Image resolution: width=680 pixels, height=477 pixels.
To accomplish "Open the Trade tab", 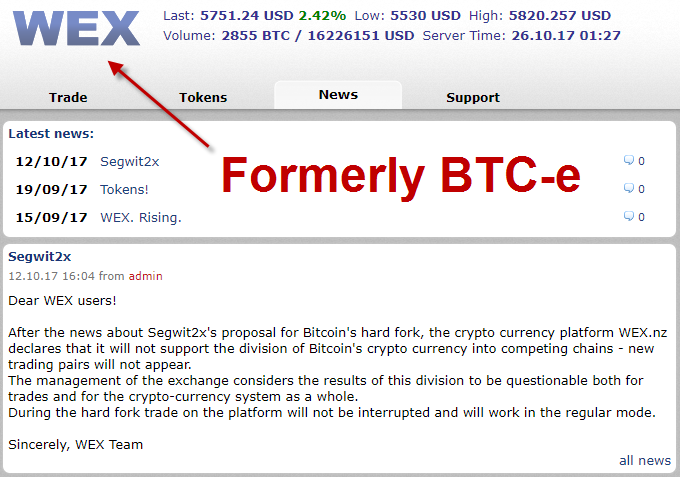I will click(68, 97).
